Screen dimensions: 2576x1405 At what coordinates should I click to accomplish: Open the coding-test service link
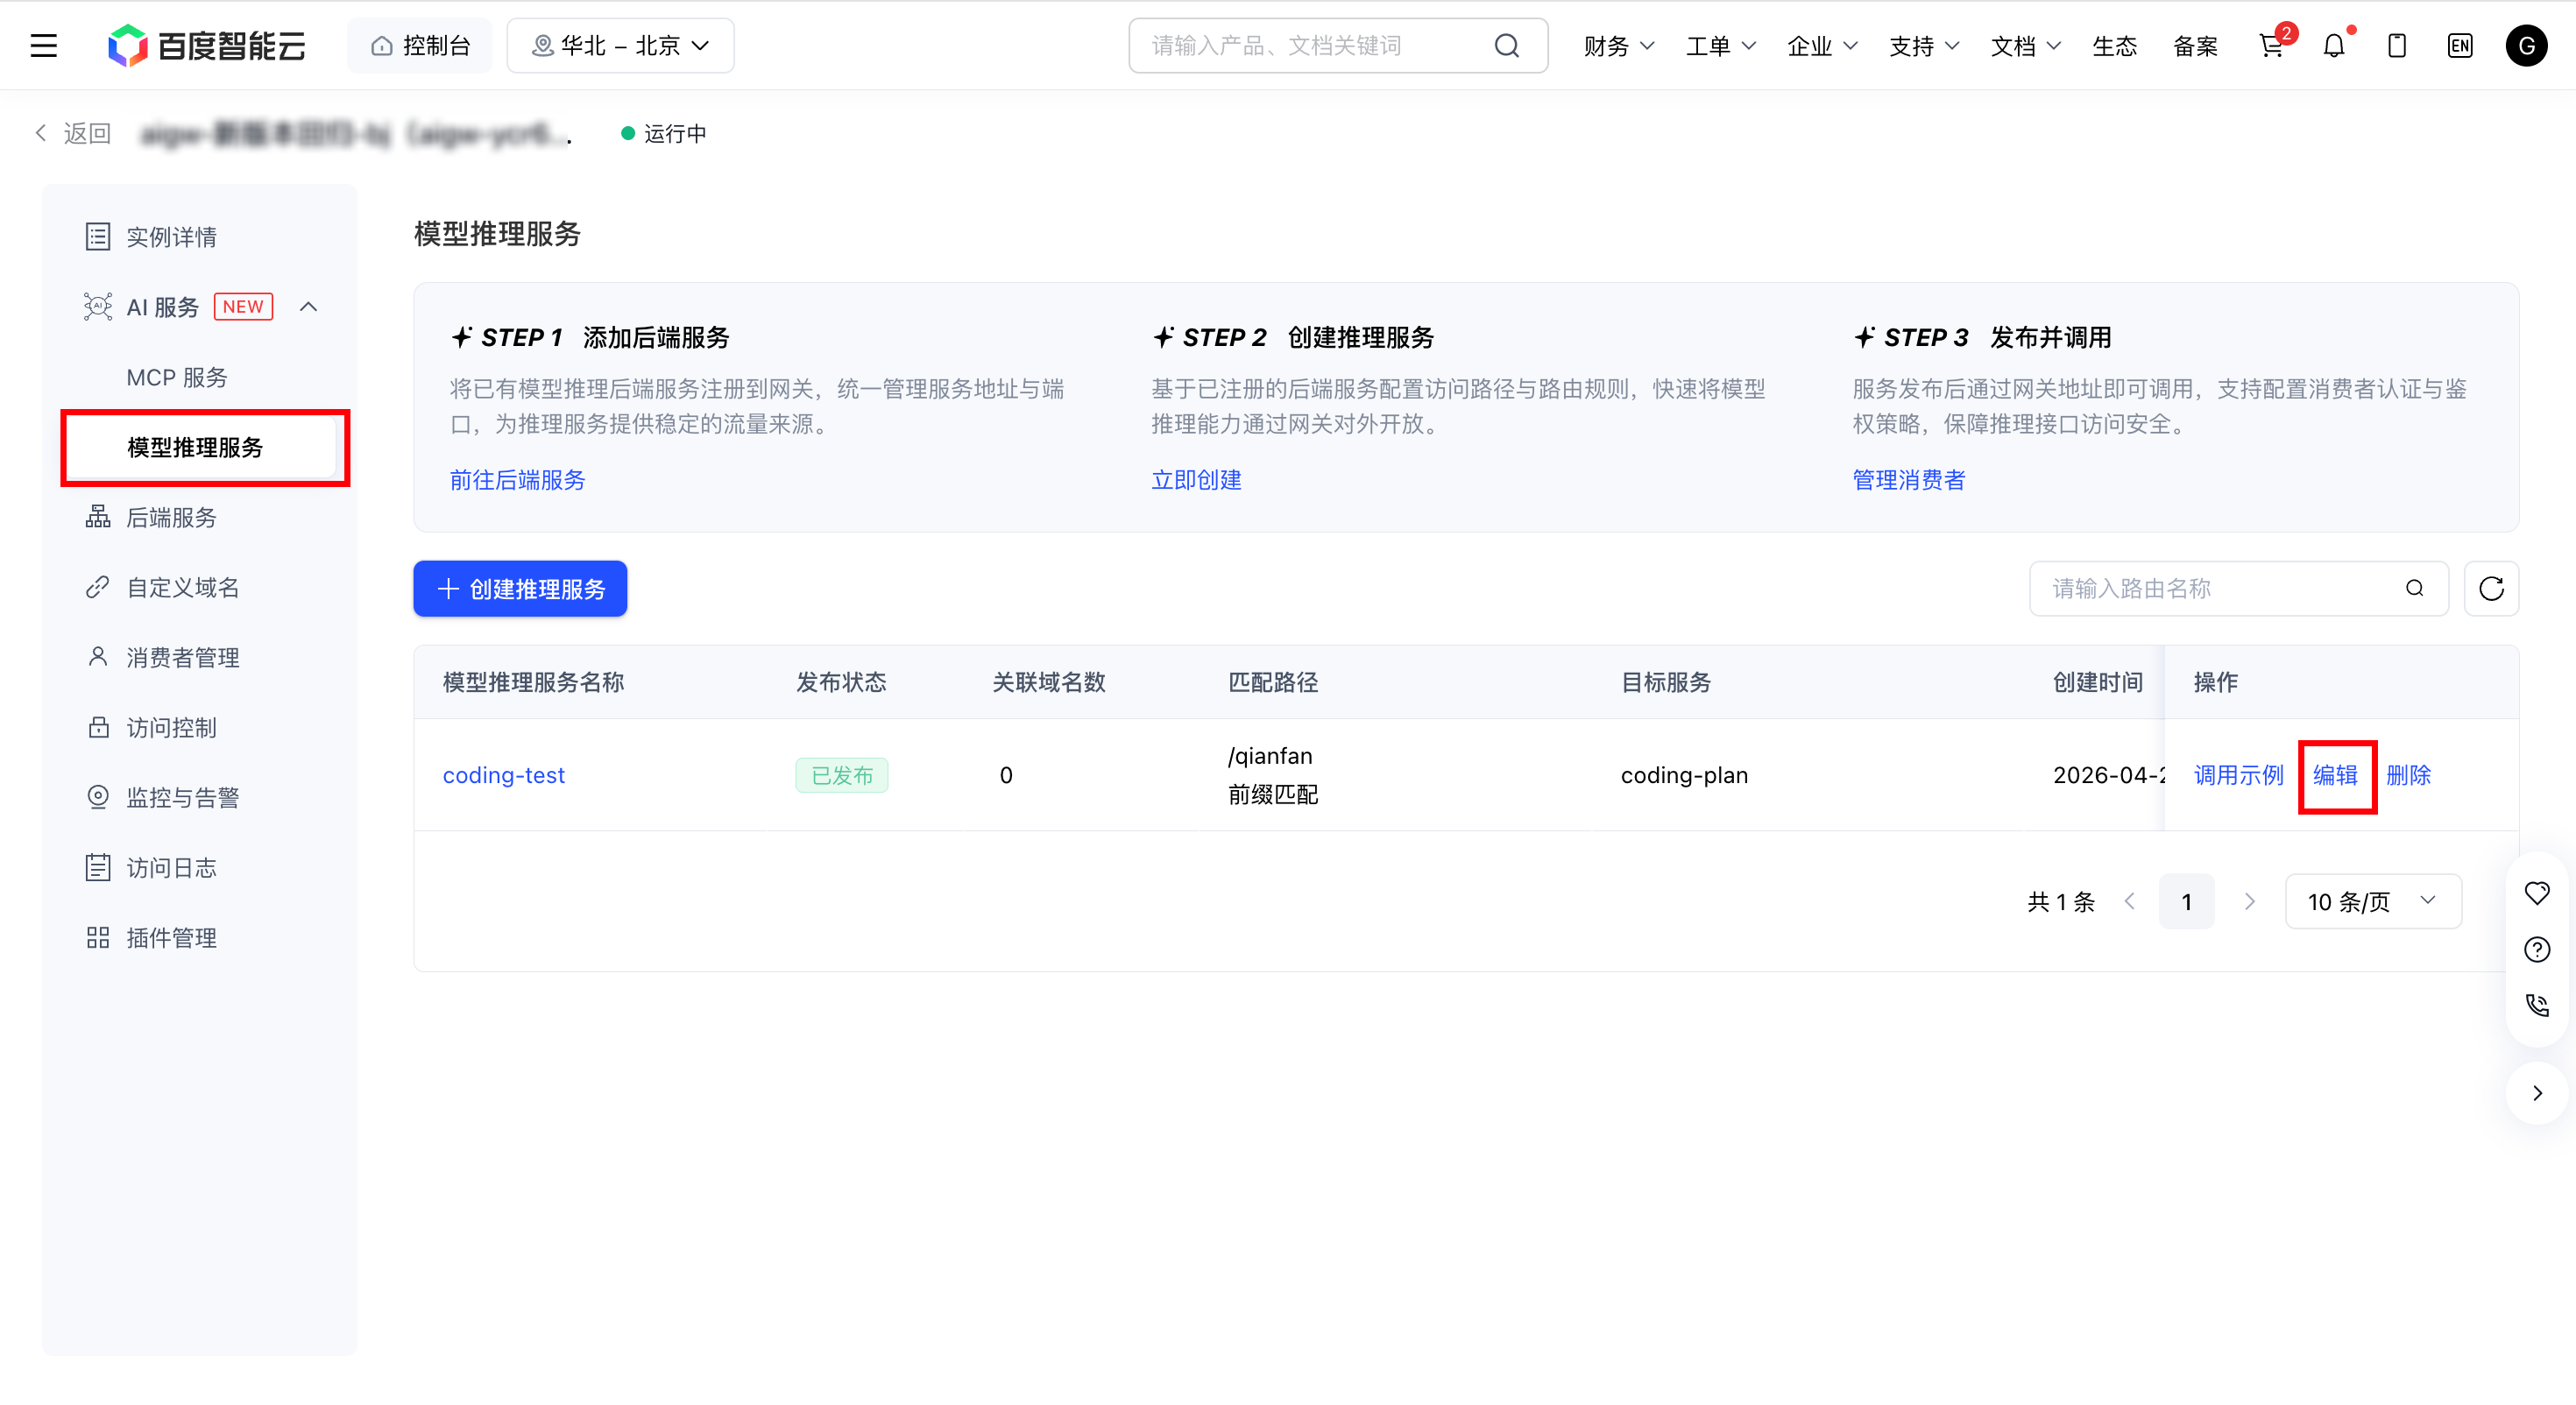pyautogui.click(x=504, y=775)
